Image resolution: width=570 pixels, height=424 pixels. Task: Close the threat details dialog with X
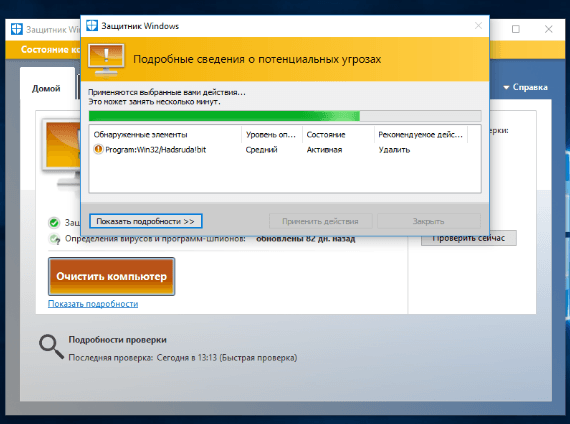(478, 25)
